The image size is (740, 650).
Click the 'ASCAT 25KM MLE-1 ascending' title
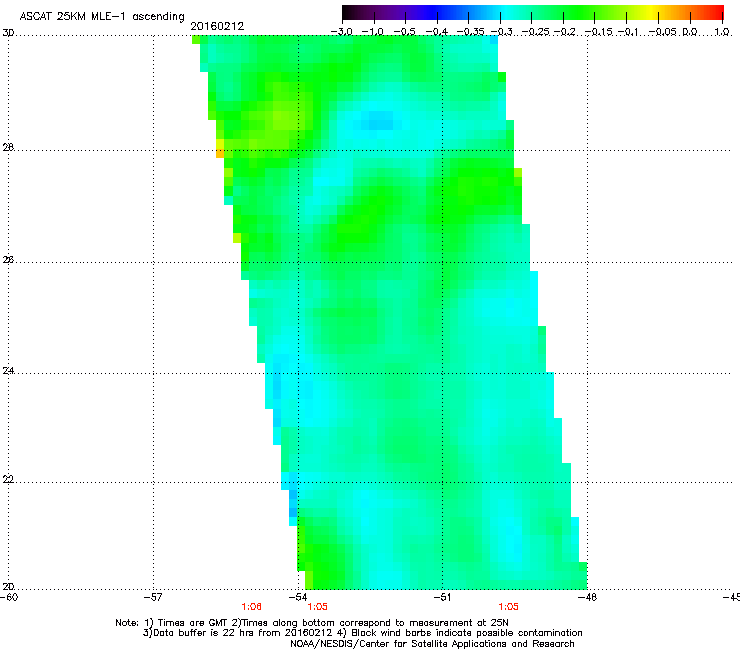pyautogui.click(x=102, y=17)
